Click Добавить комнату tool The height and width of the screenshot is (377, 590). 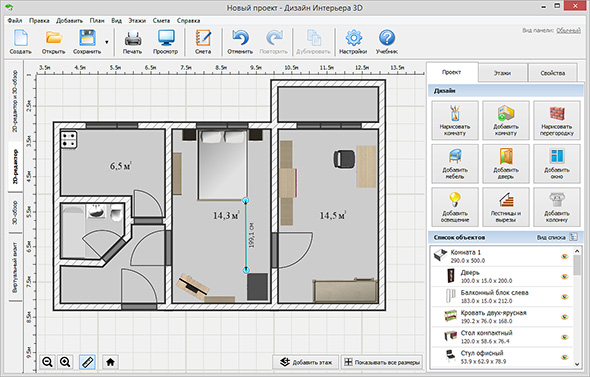pyautogui.click(x=506, y=120)
